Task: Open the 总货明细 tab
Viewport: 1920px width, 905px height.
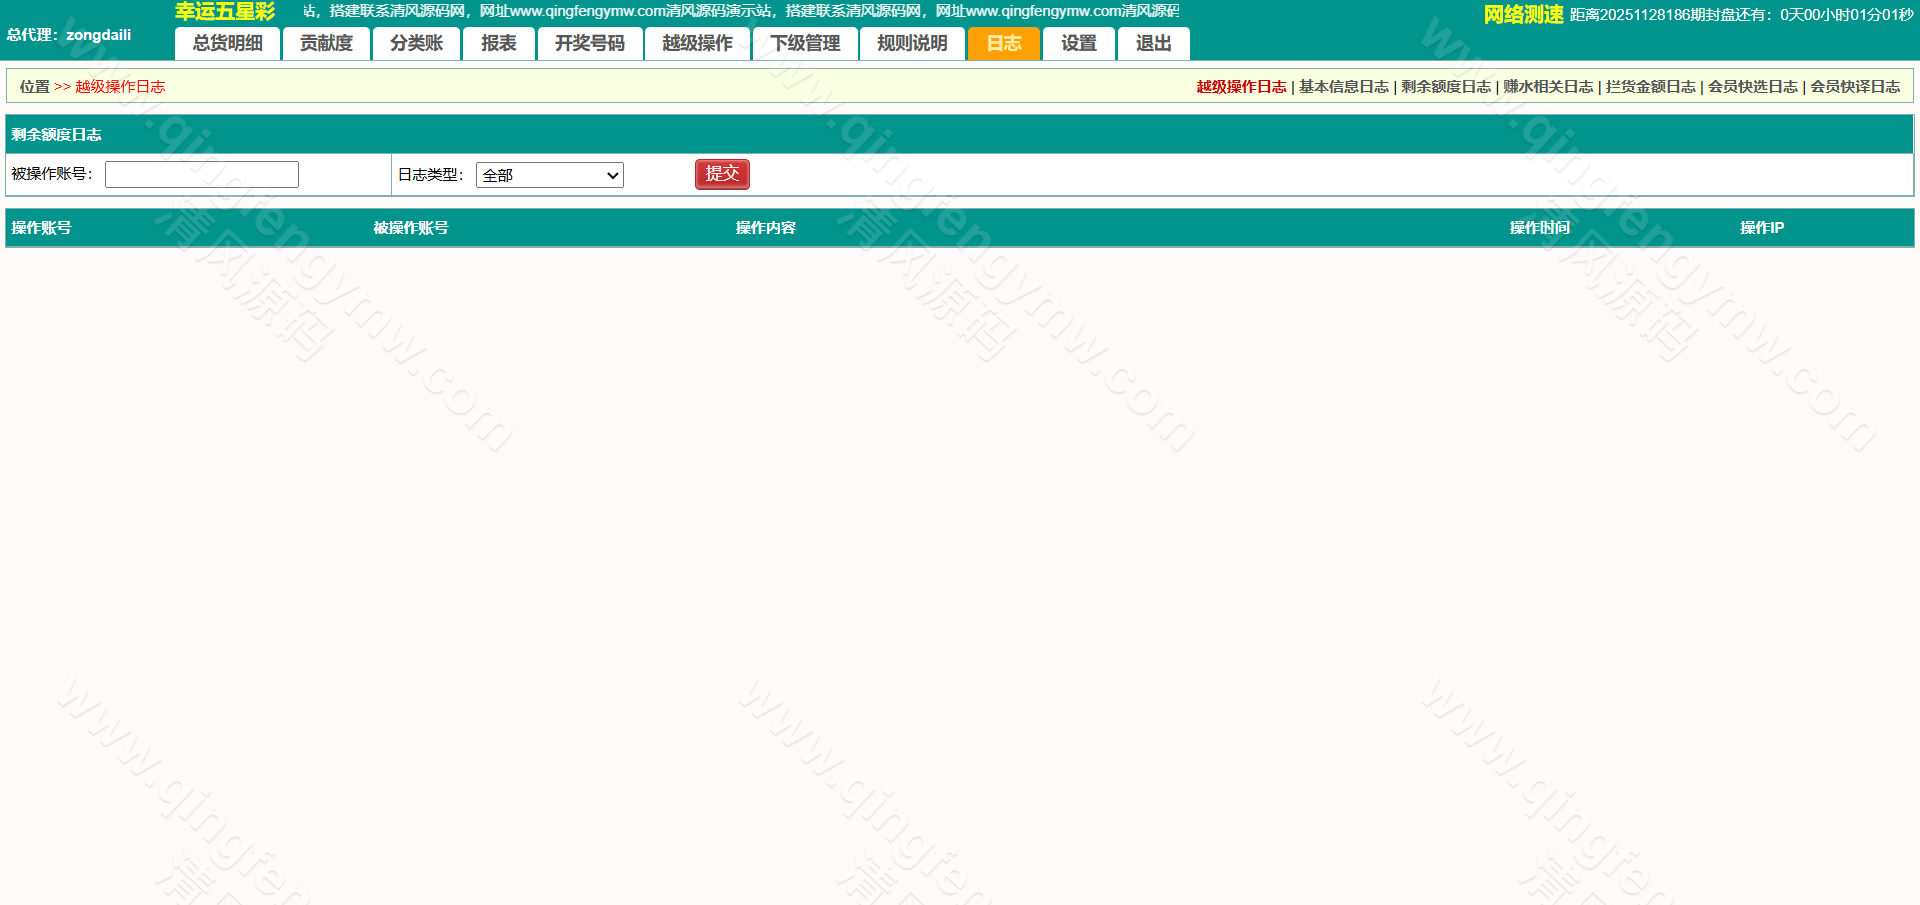Action: pos(227,43)
